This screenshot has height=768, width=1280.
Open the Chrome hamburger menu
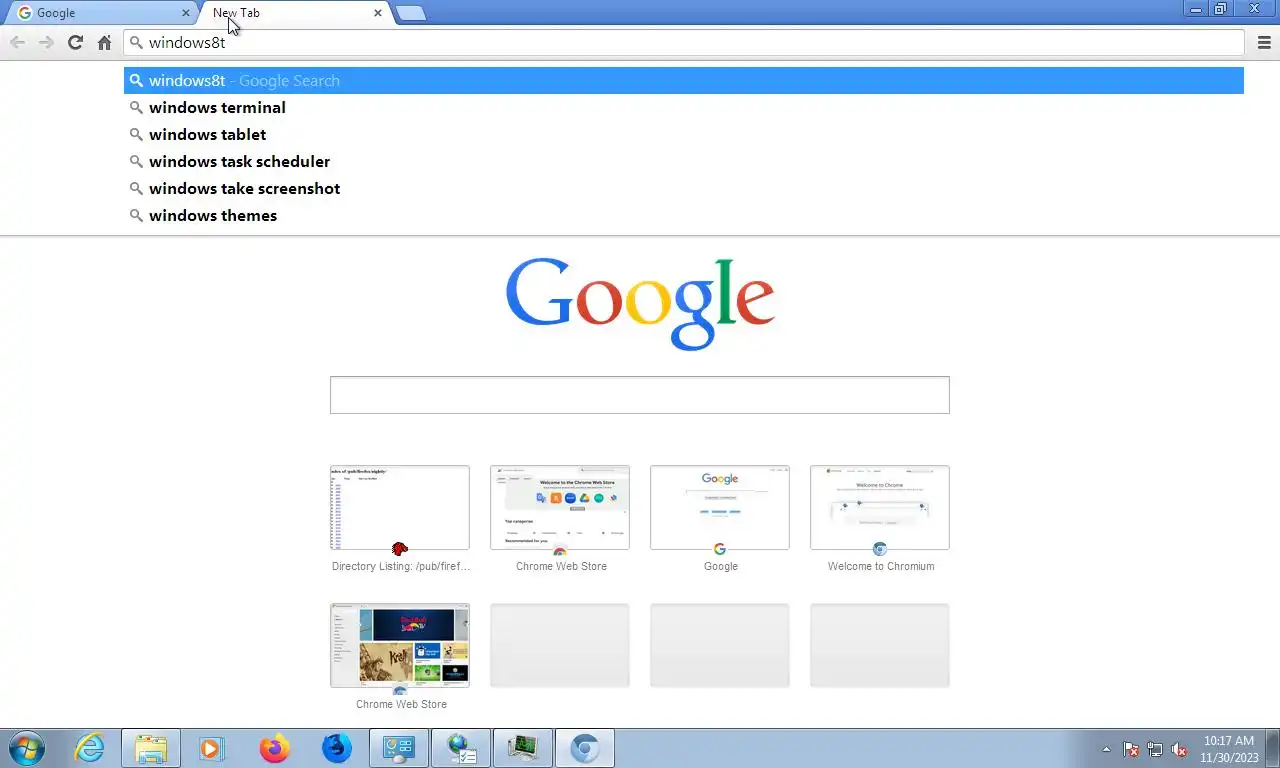click(x=1265, y=42)
